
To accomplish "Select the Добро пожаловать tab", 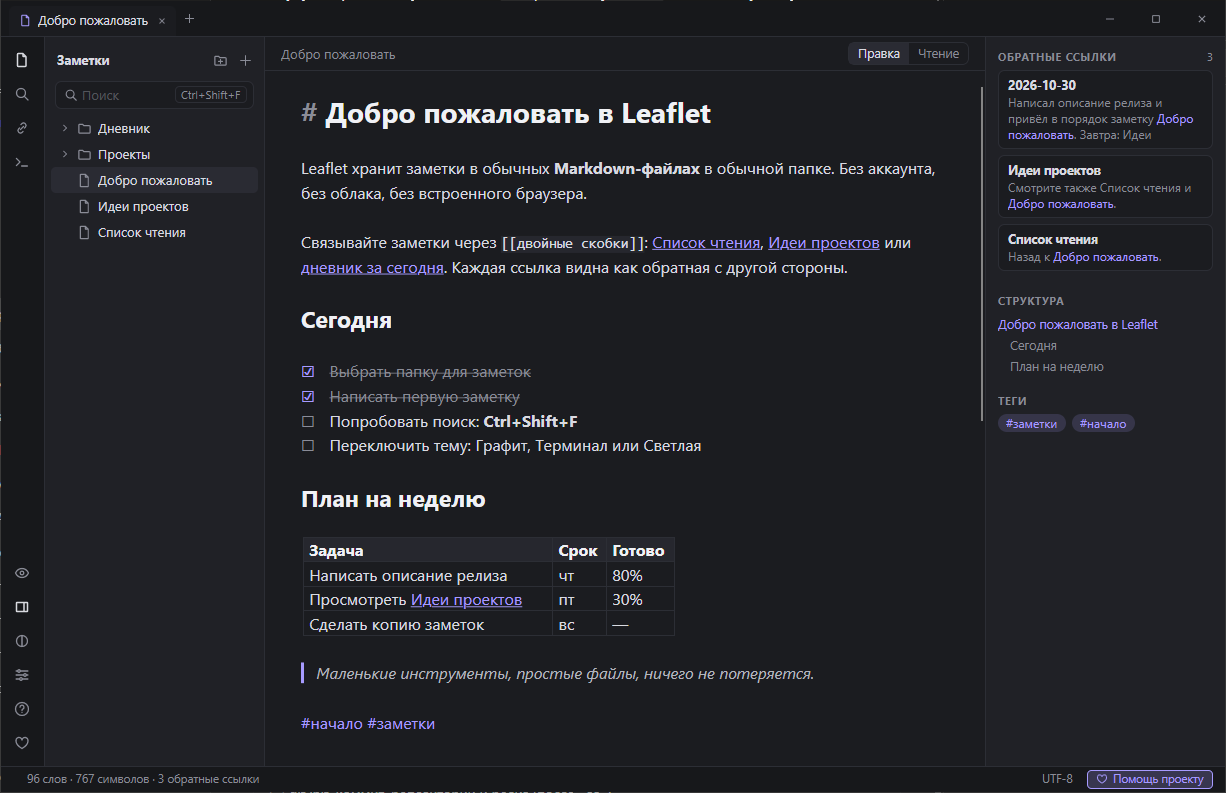I will 92,20.
